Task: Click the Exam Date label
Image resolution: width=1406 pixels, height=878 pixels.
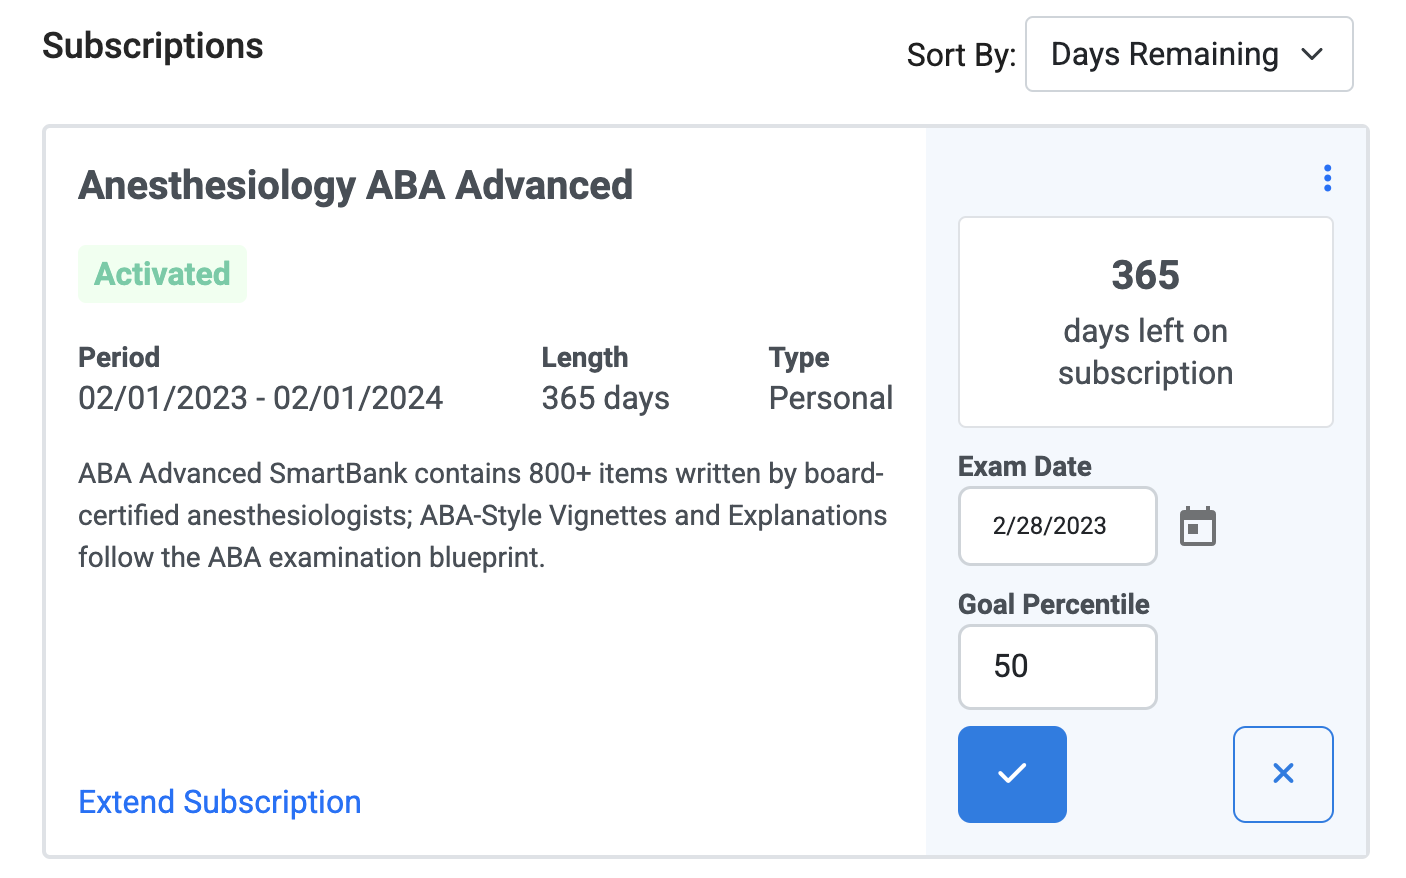Action: [x=1025, y=466]
